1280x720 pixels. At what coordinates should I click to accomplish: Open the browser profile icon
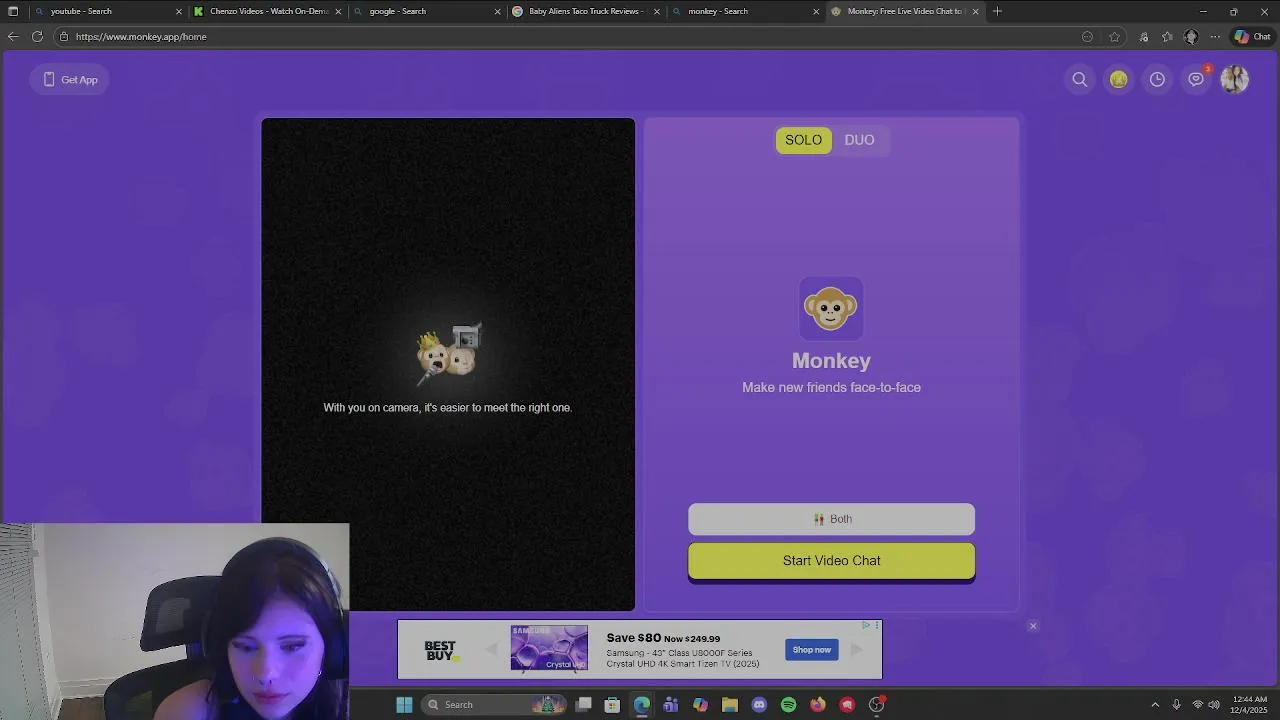pyautogui.click(x=1191, y=37)
